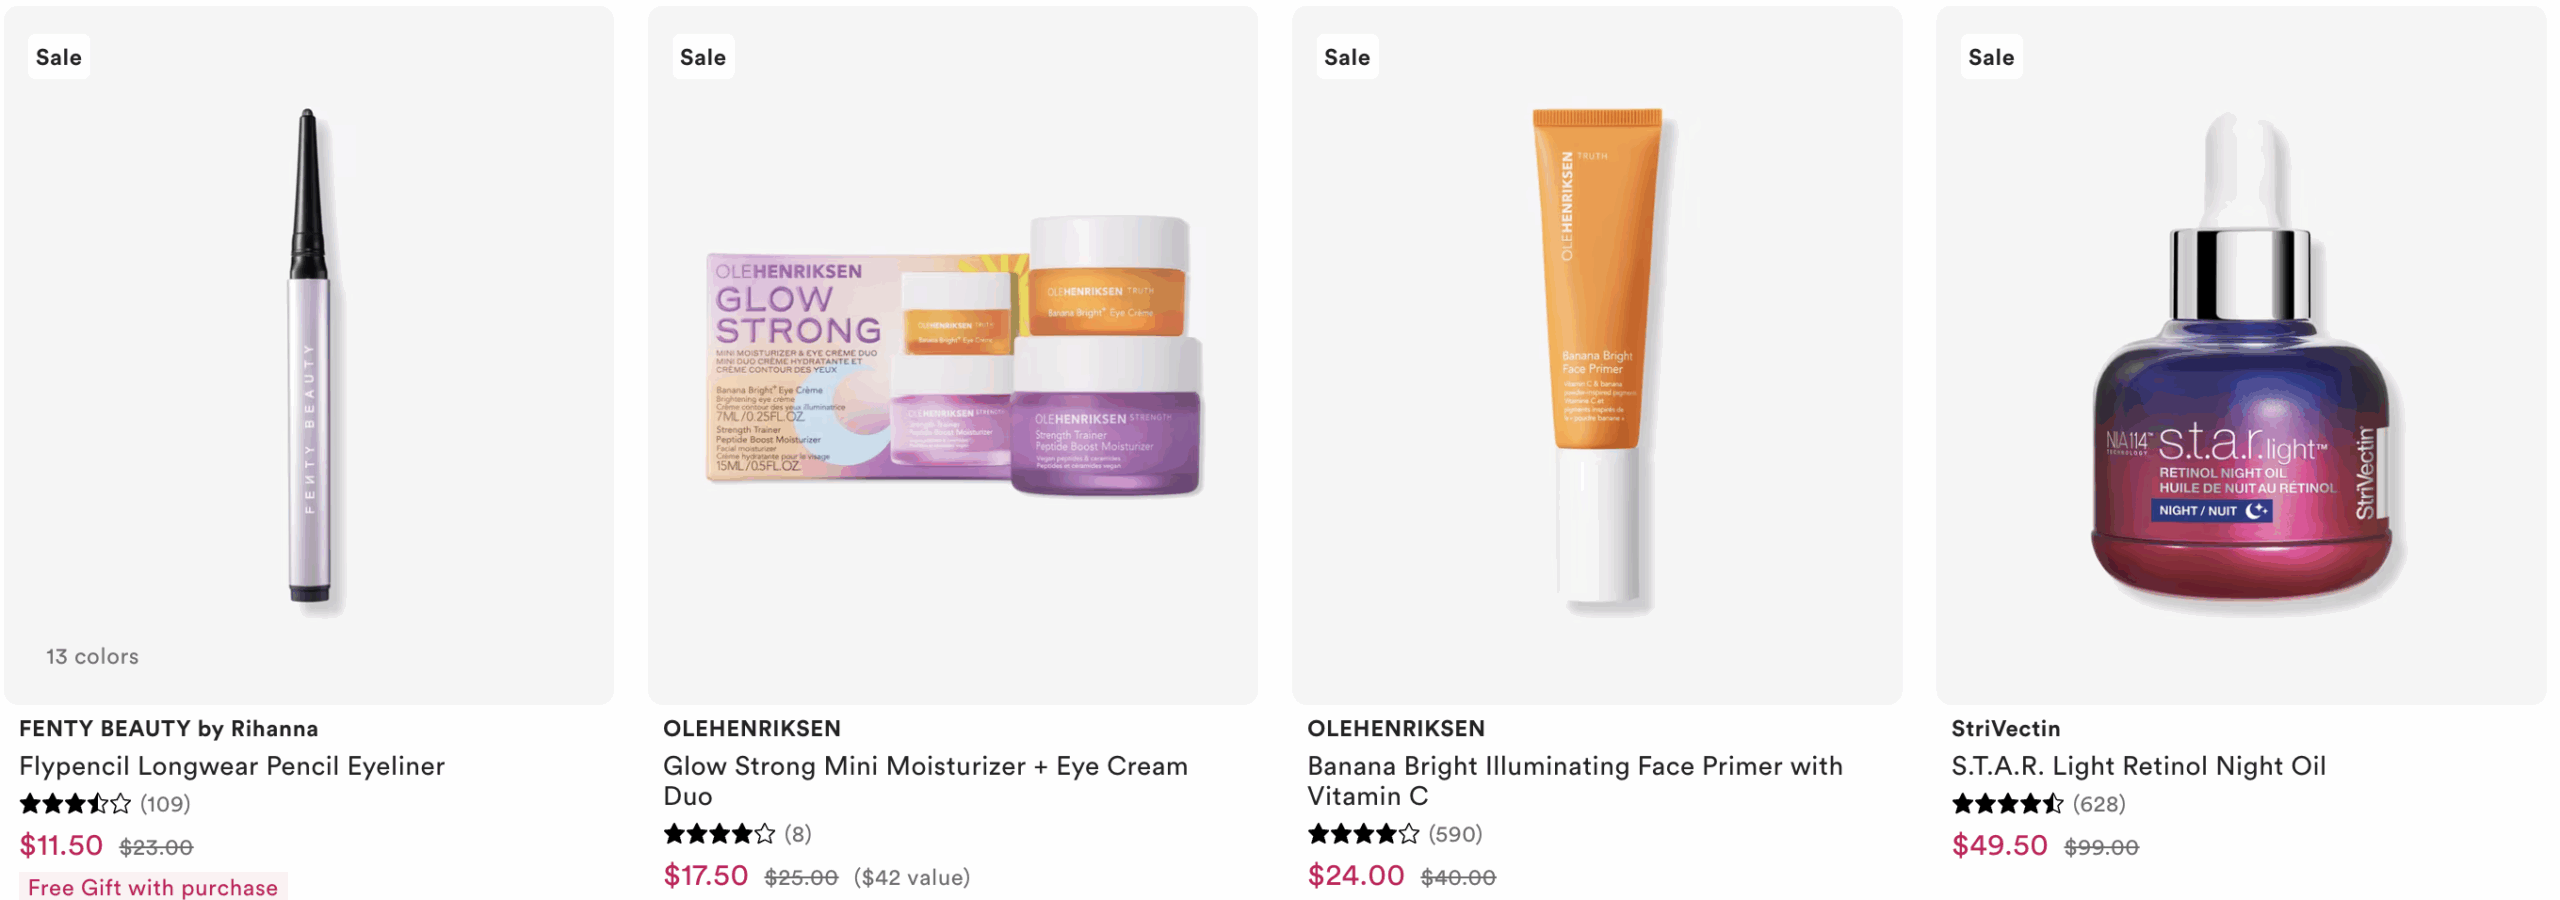Click the Sale badge on Banana Bright primer
This screenshot has width=2560, height=900.
tap(1347, 57)
